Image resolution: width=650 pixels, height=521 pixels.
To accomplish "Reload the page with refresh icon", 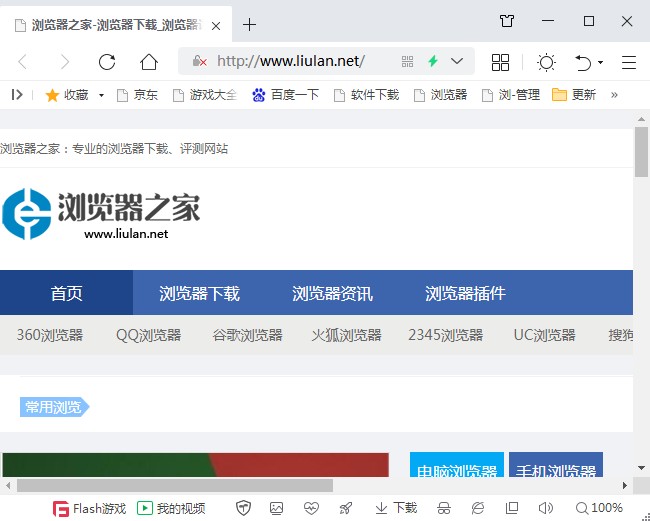I will pyautogui.click(x=107, y=62).
